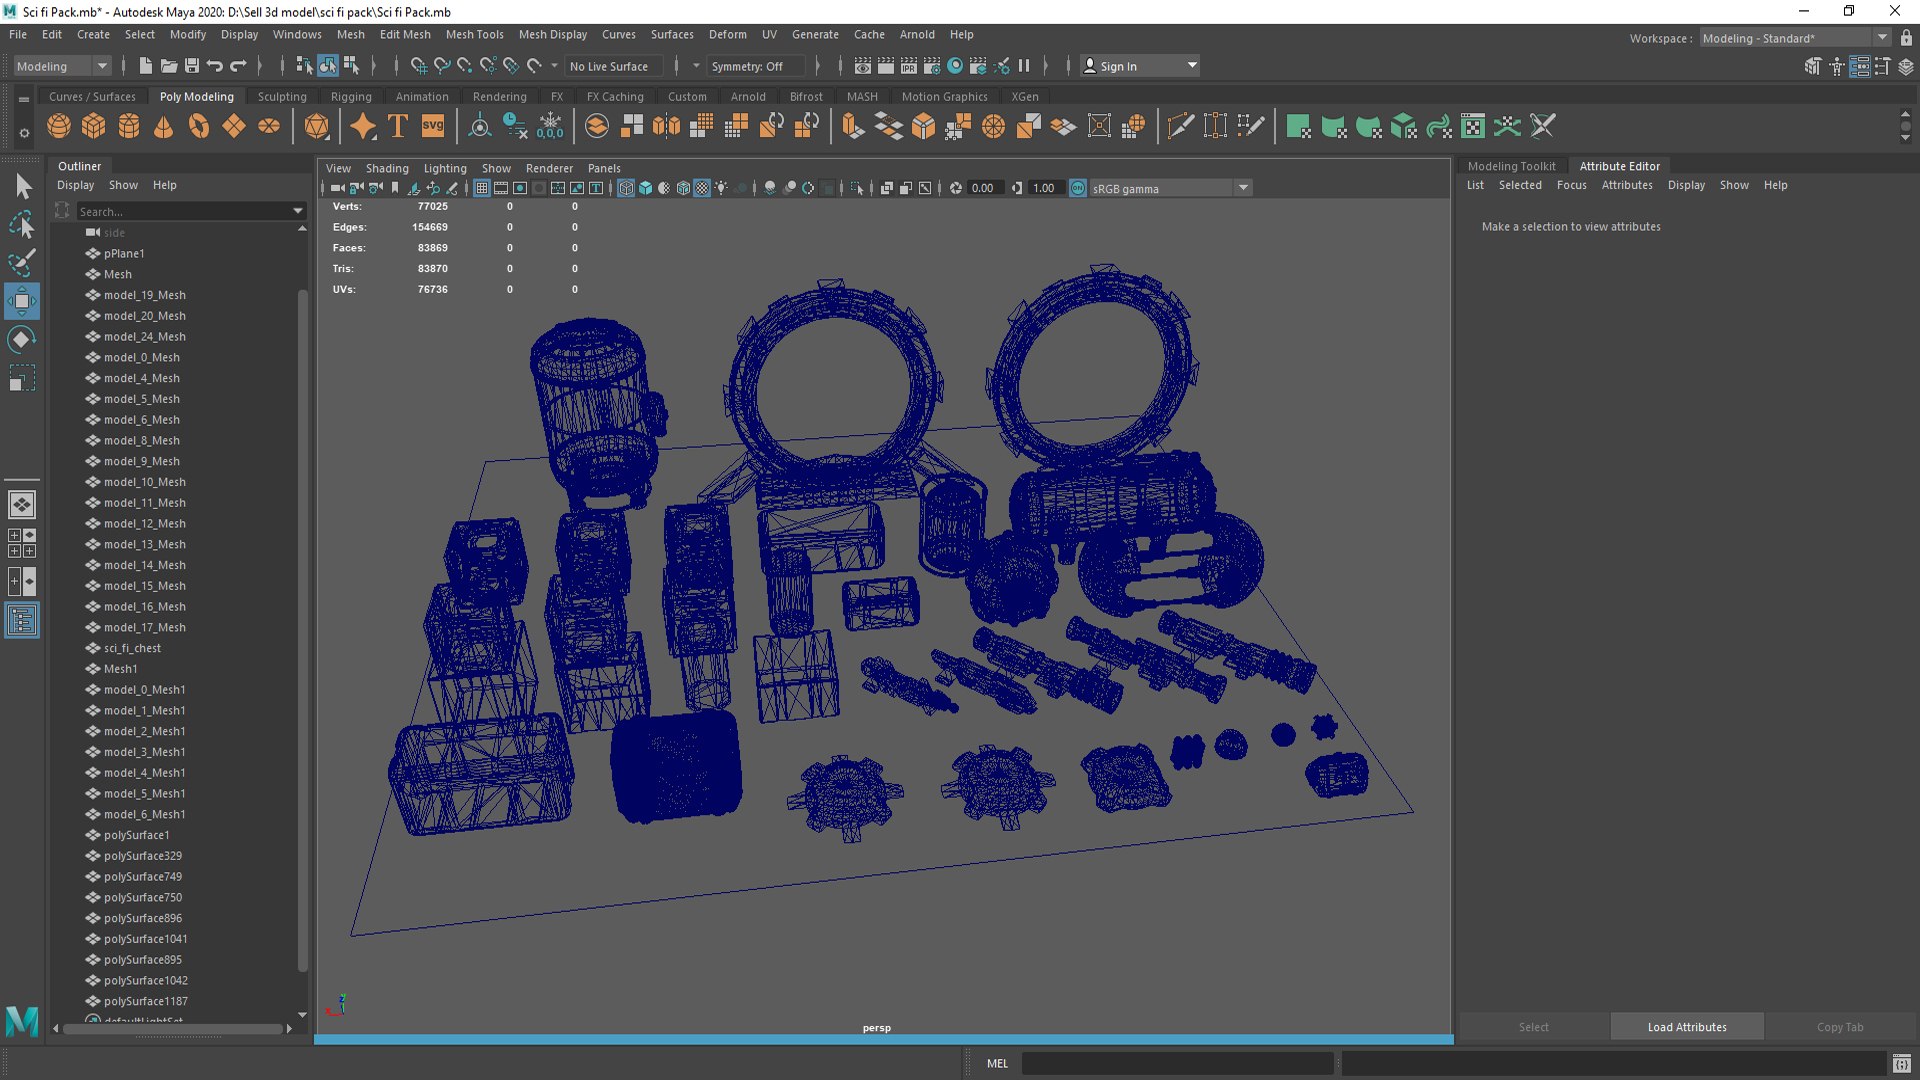The height and width of the screenshot is (1080, 1920).
Task: Open the Sign In dropdown arrow
Action: [1192, 66]
